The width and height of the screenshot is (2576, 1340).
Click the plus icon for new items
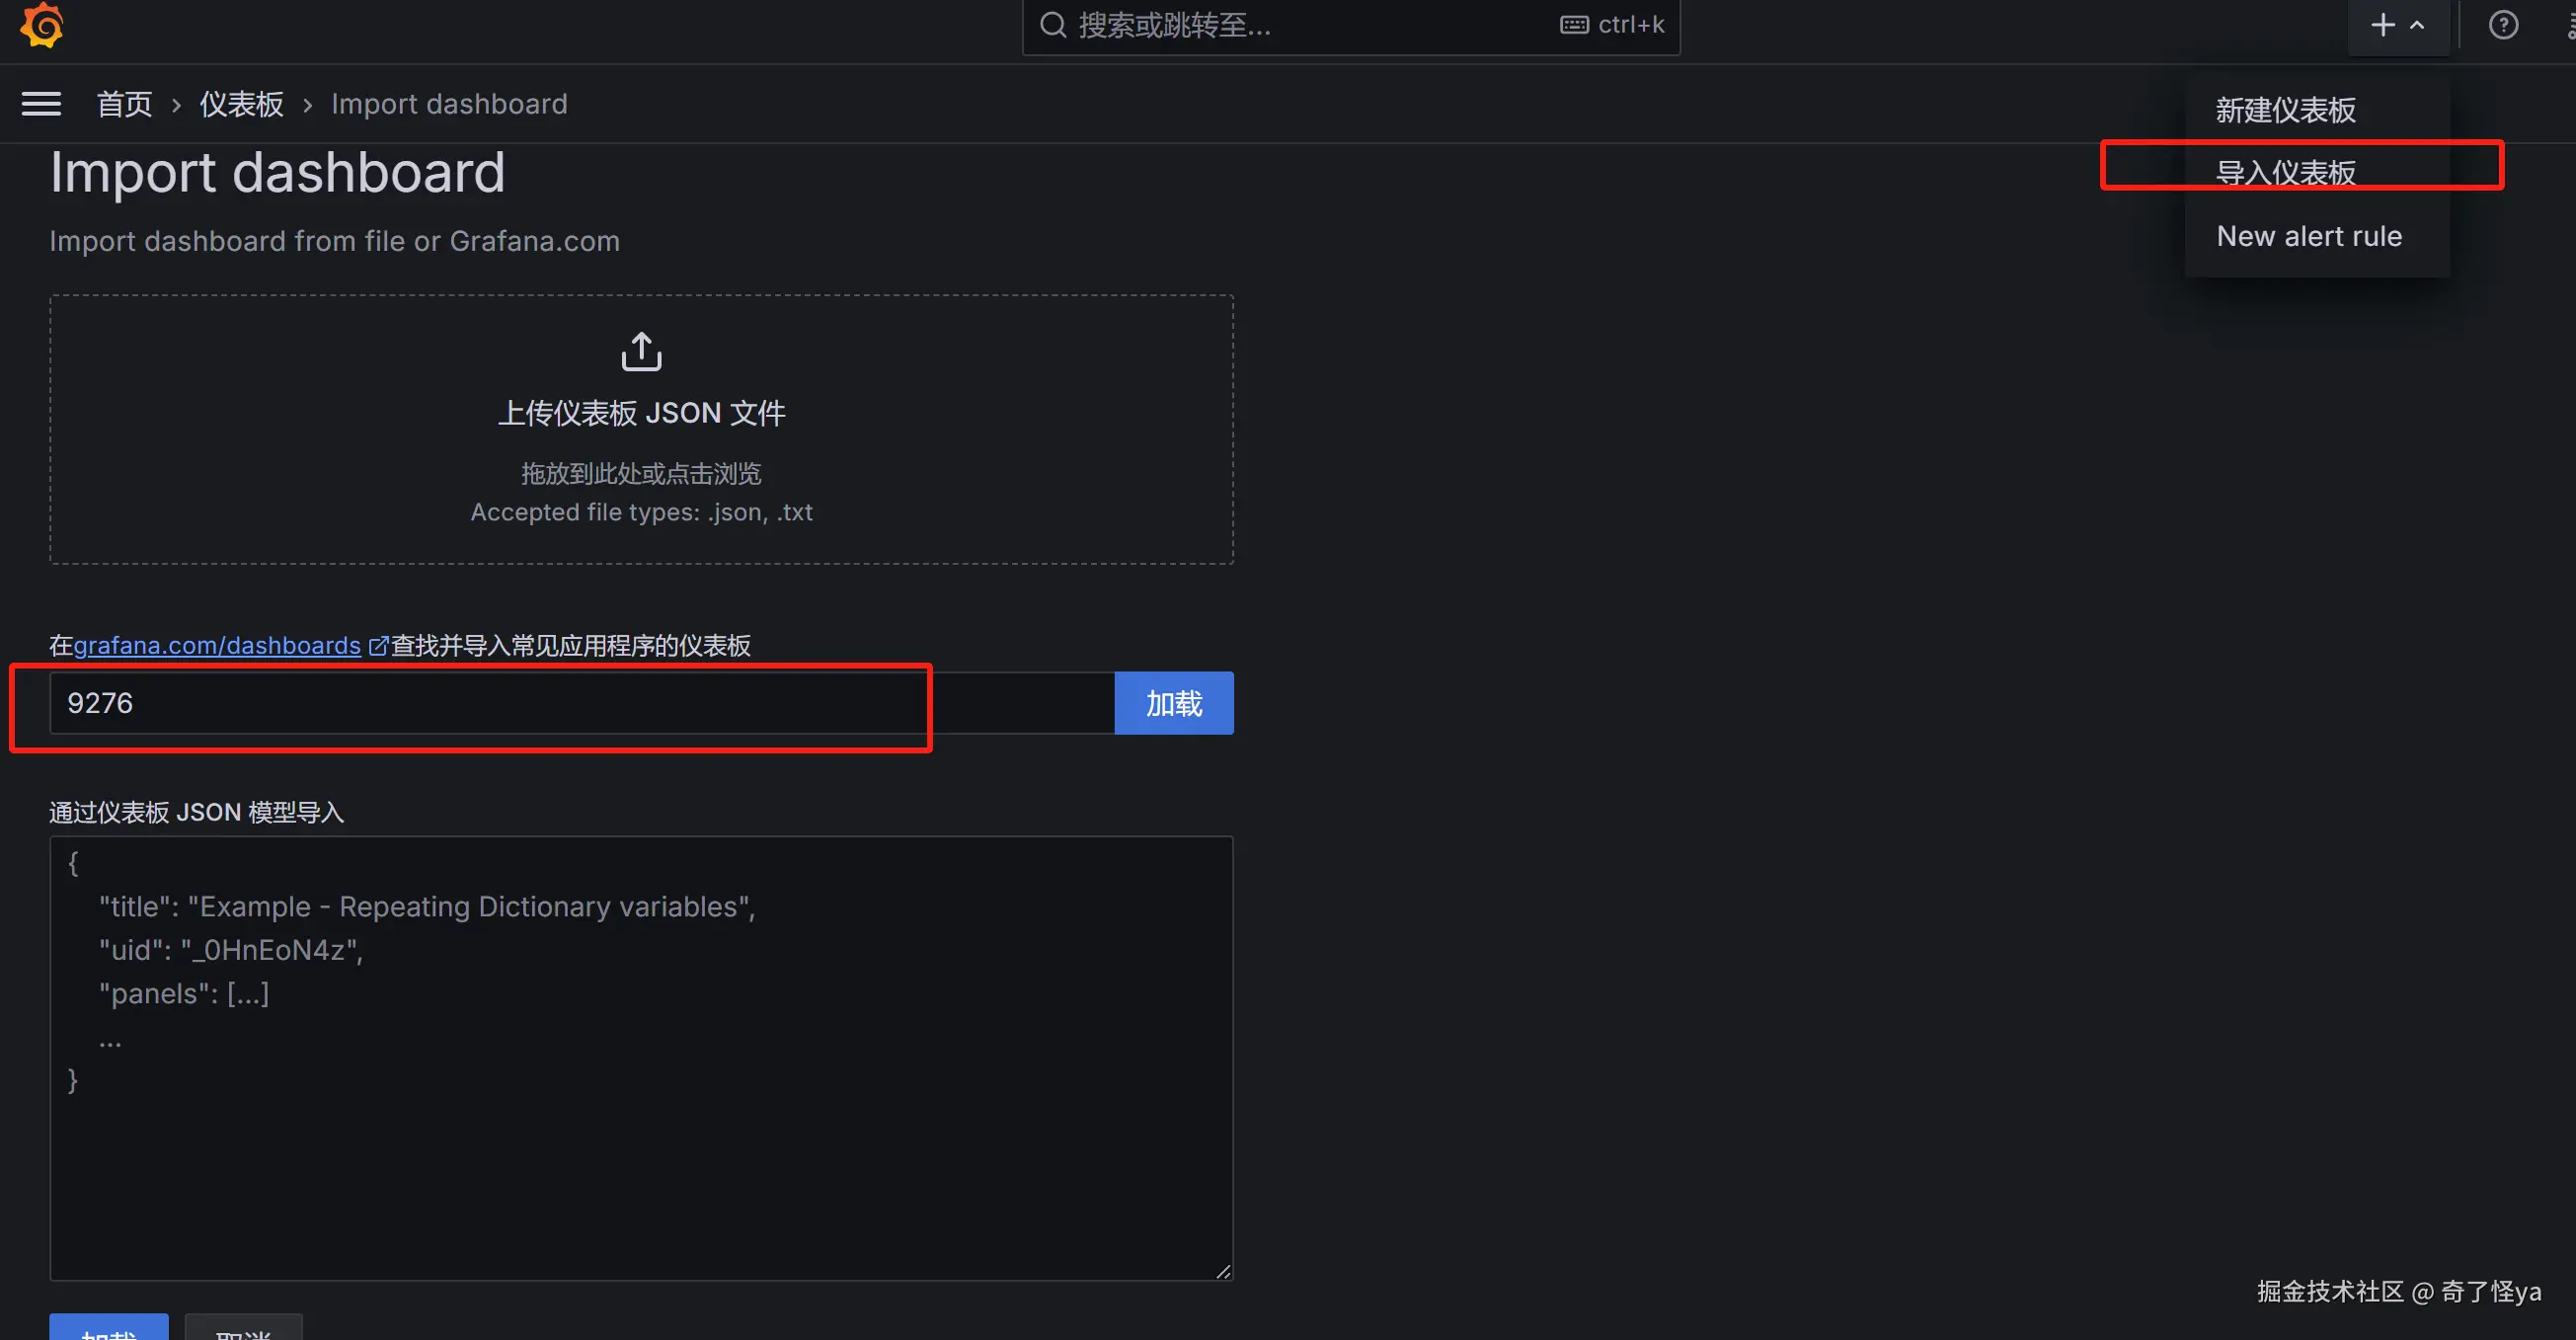pyautogui.click(x=2383, y=25)
